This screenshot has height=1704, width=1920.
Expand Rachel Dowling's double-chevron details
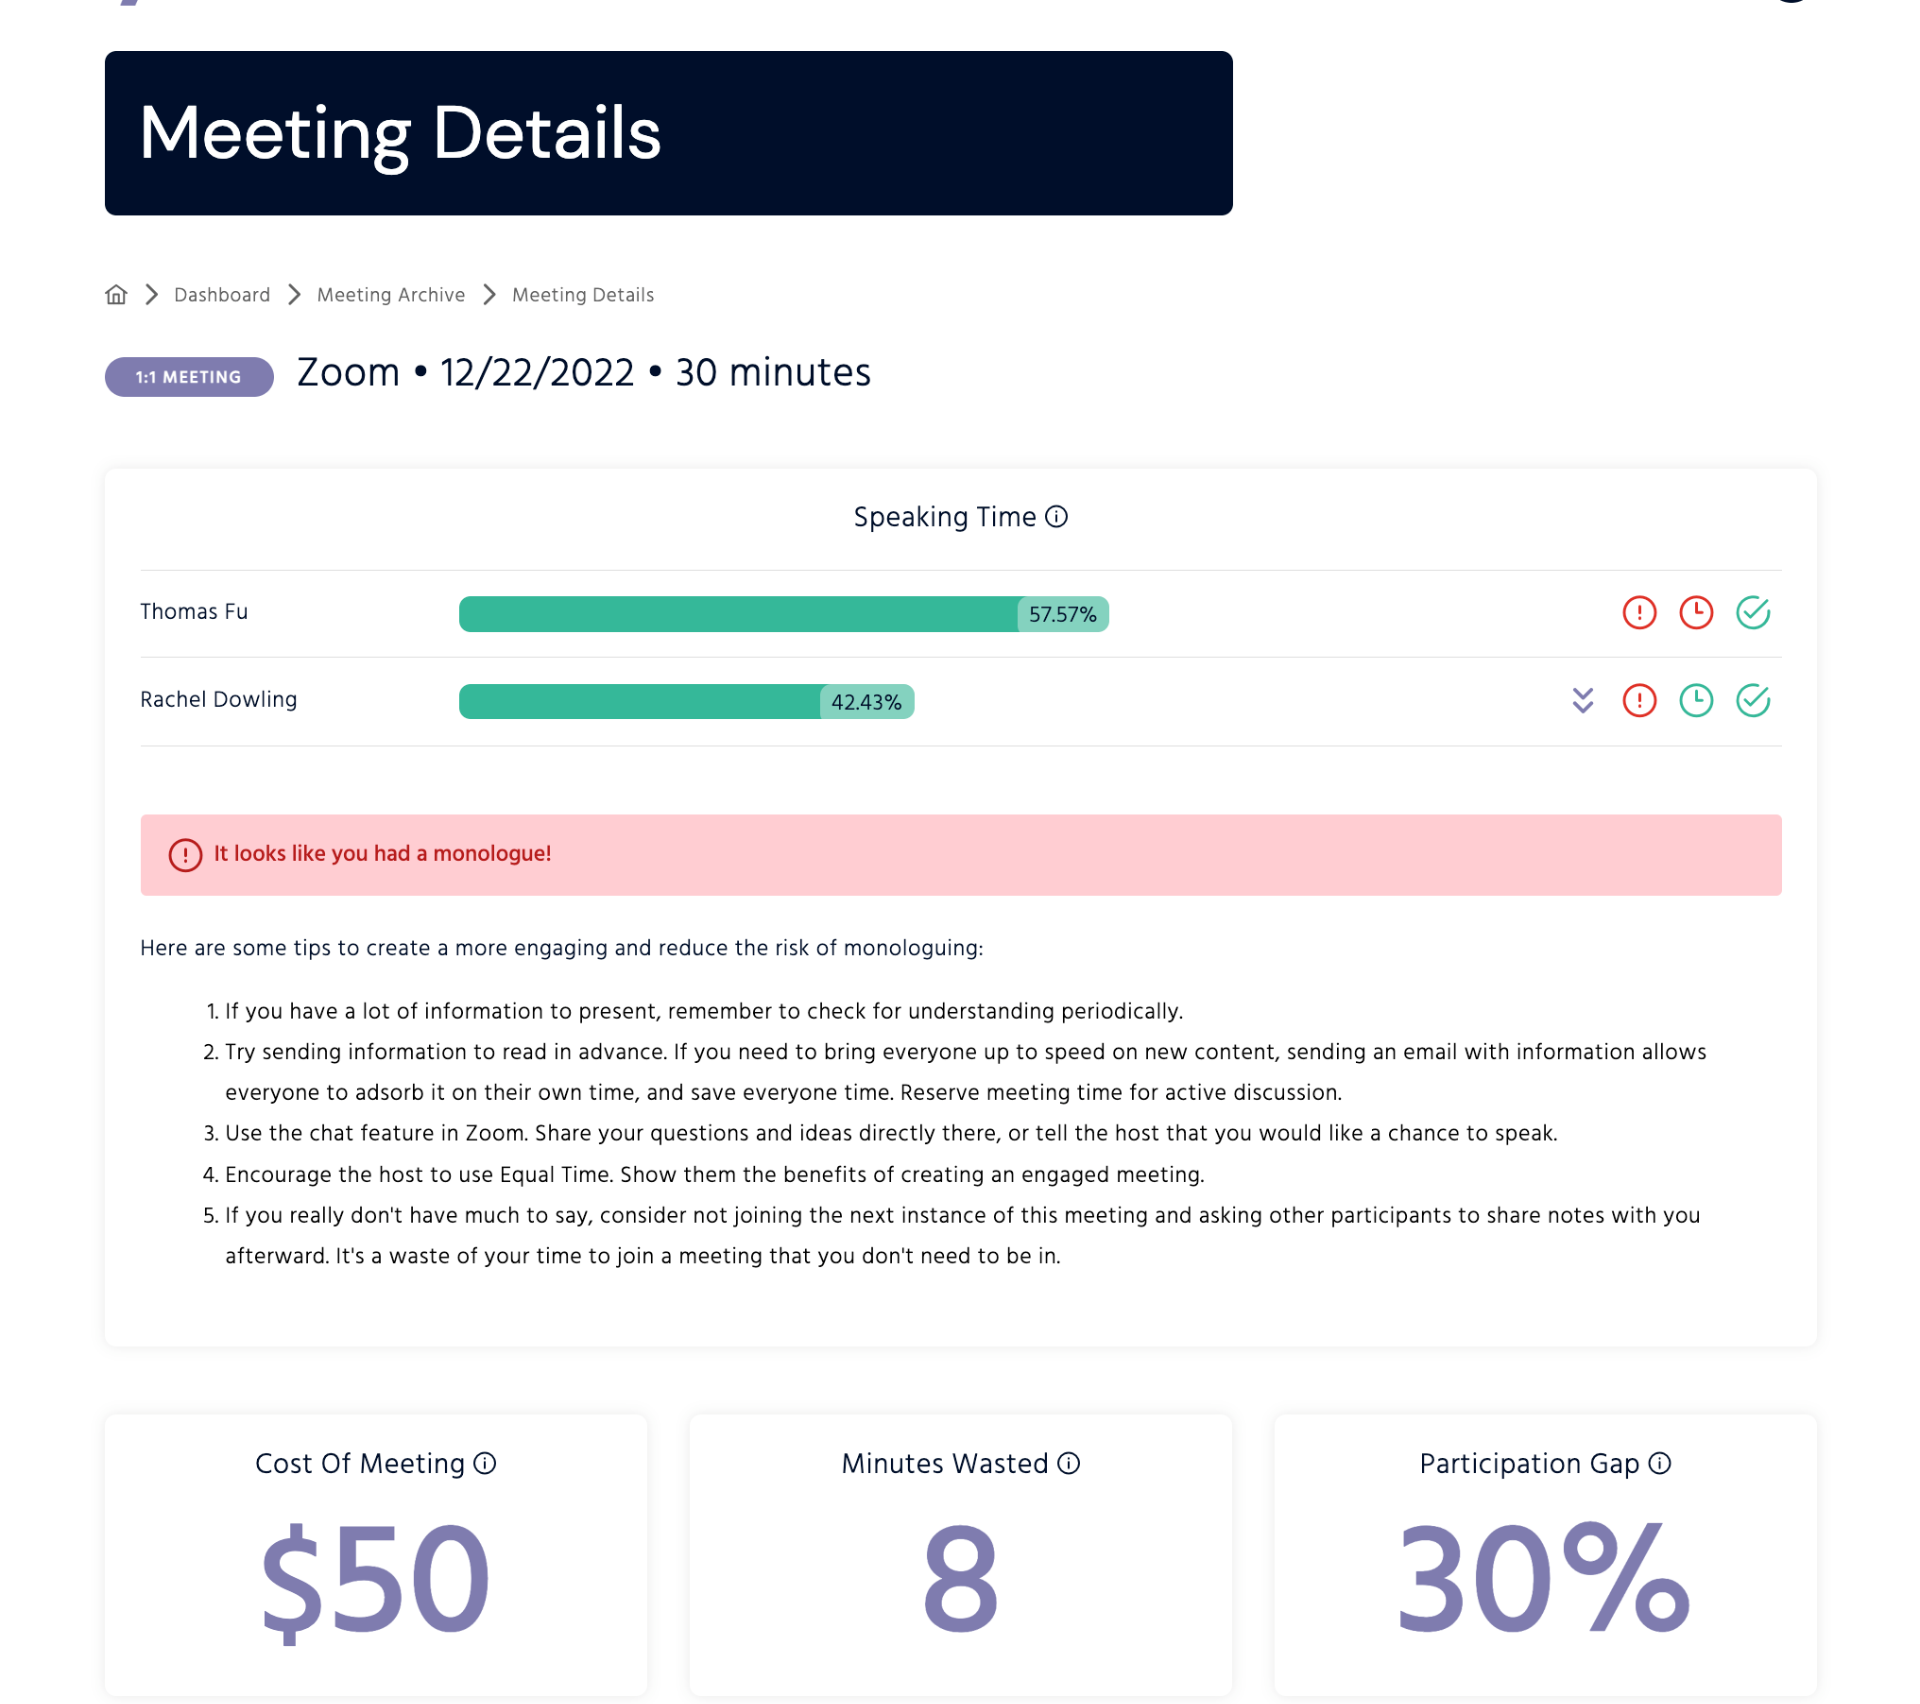click(x=1582, y=700)
